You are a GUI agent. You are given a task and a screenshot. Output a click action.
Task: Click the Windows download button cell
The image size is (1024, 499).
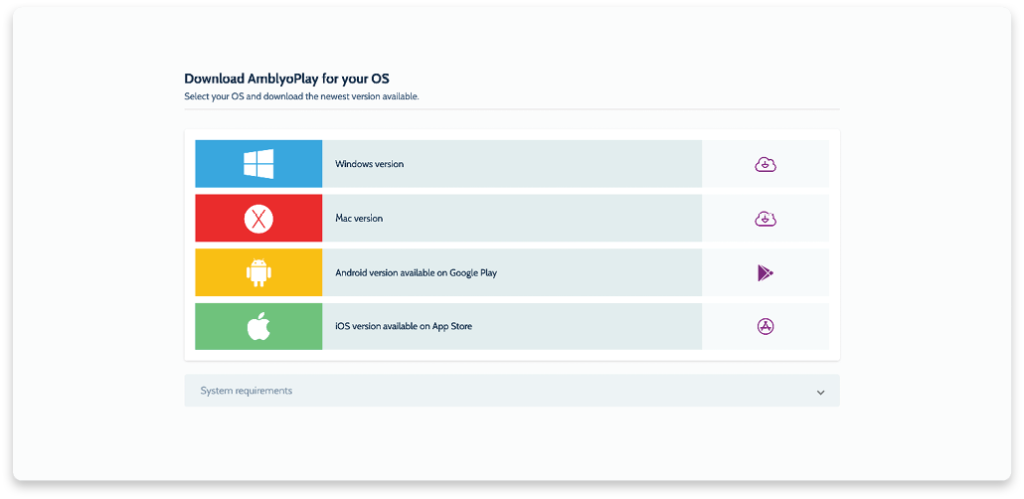(x=765, y=164)
